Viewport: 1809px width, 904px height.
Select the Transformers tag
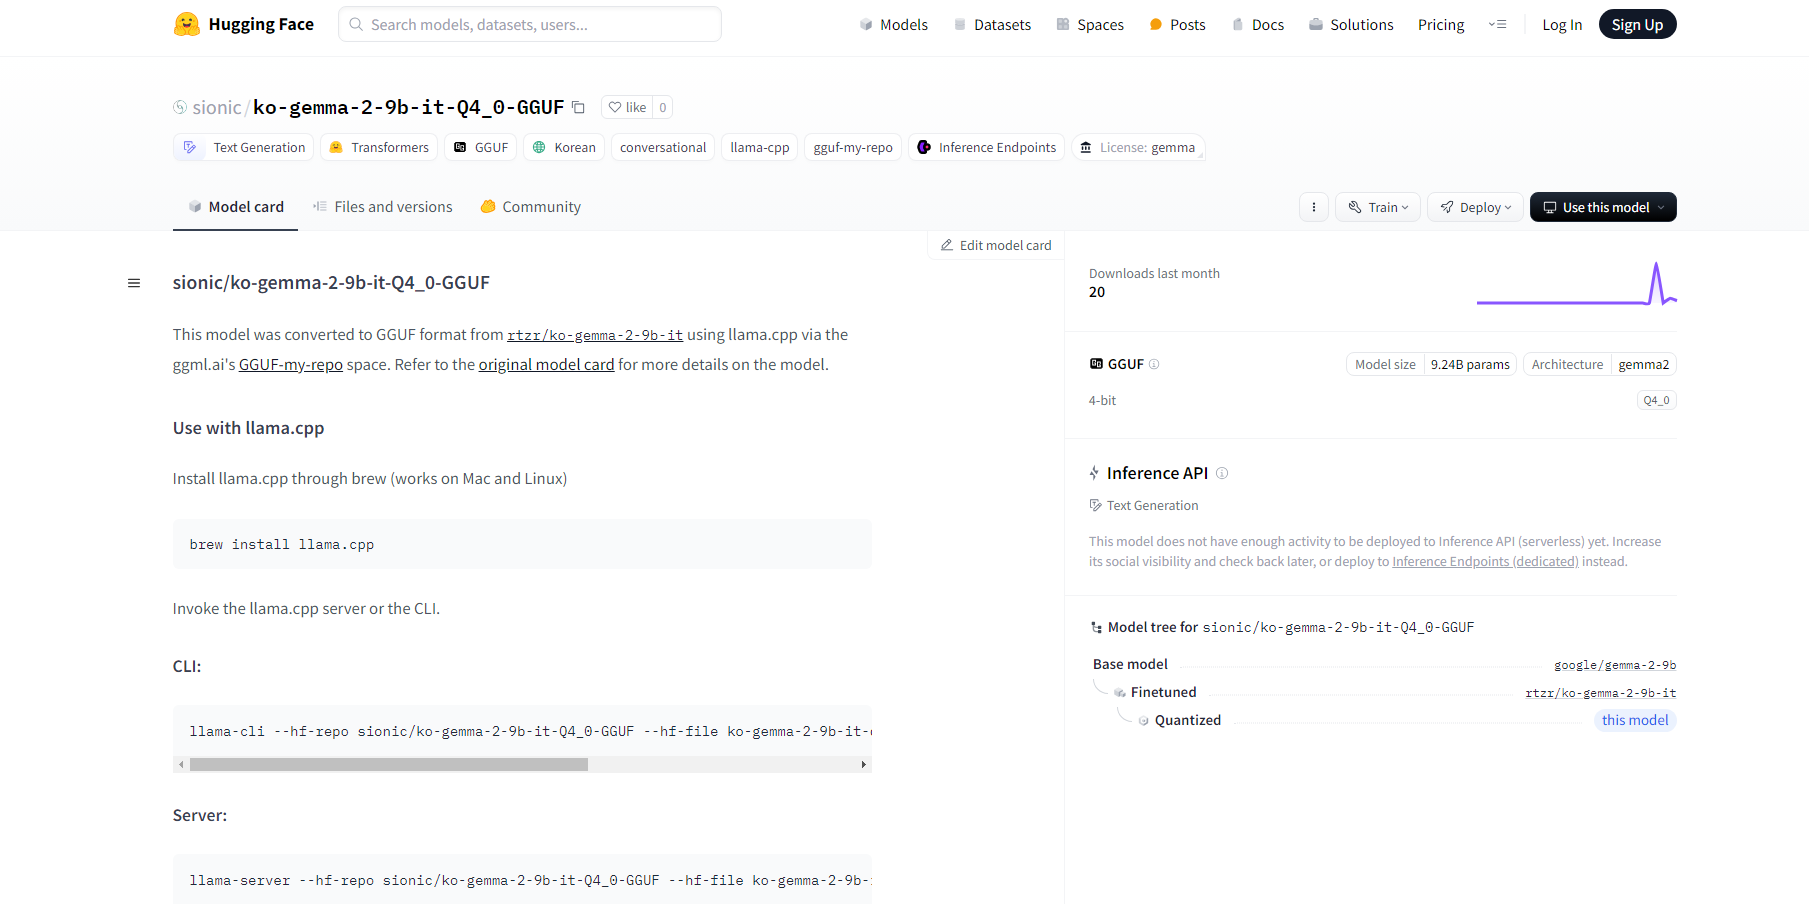click(379, 147)
